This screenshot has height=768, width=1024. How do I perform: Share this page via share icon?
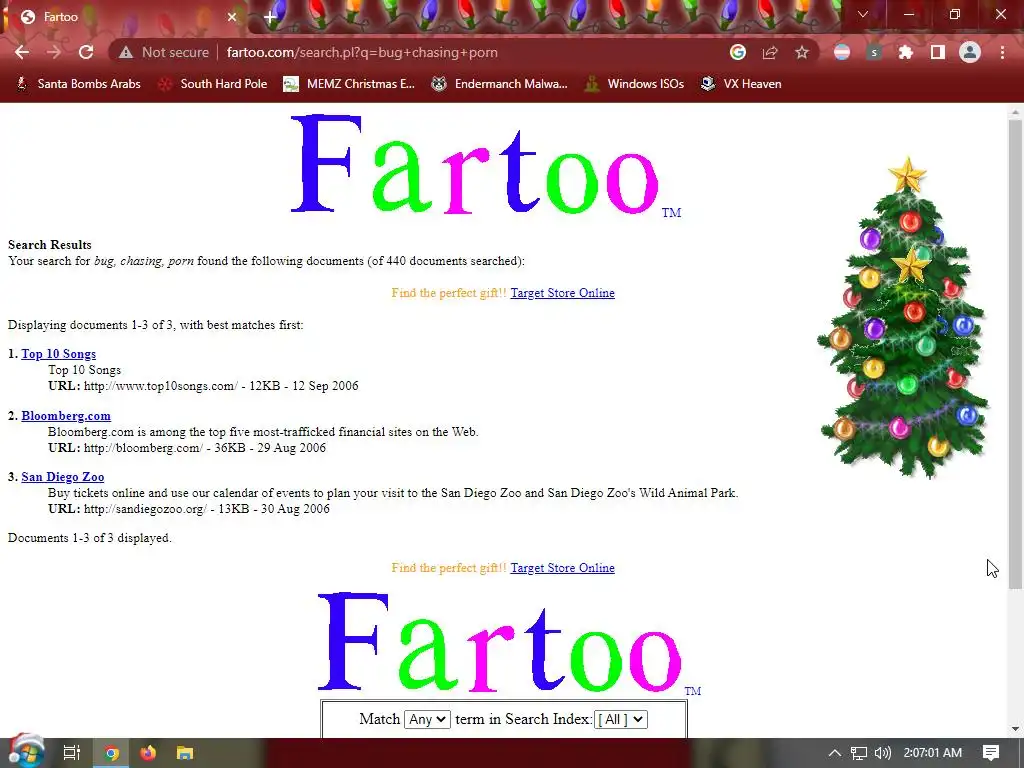[x=770, y=52]
